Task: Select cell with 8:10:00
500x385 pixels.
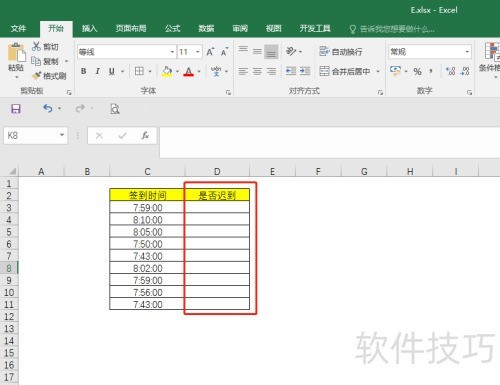Action: pyautogui.click(x=147, y=220)
